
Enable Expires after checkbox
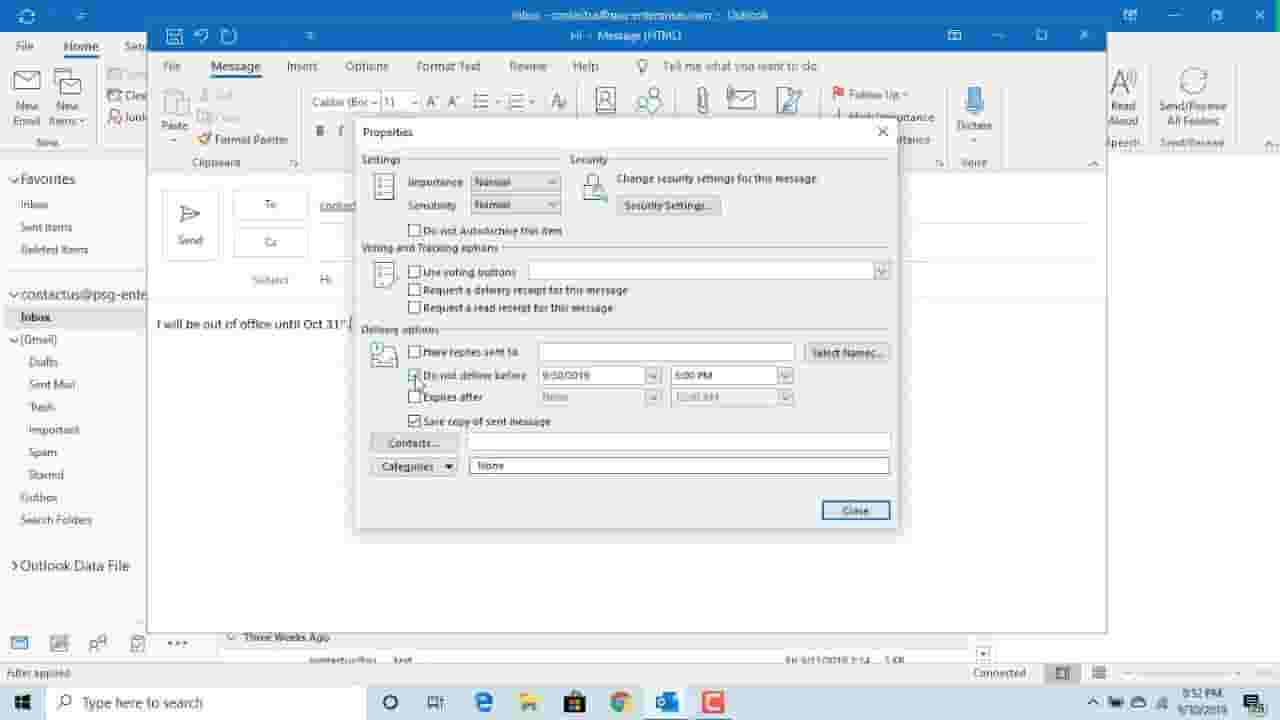414,397
